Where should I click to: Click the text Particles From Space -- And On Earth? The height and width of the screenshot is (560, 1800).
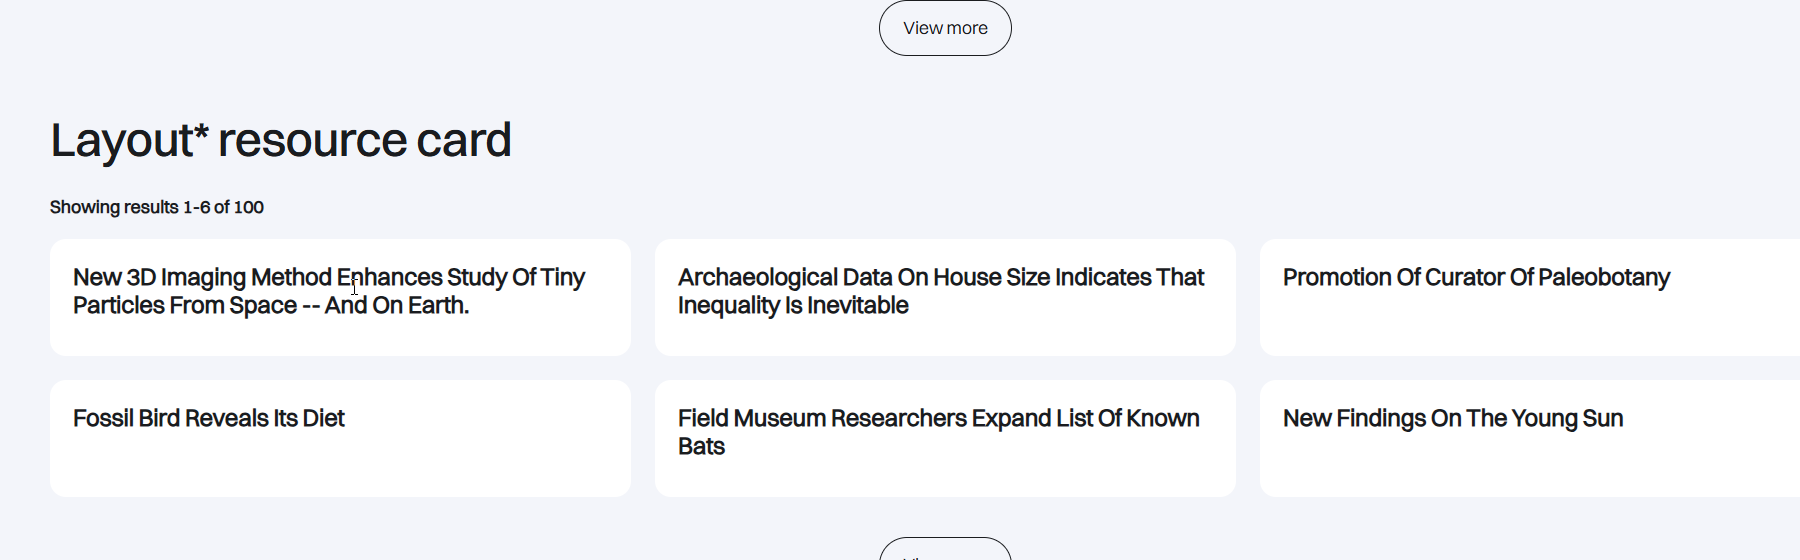pos(270,305)
